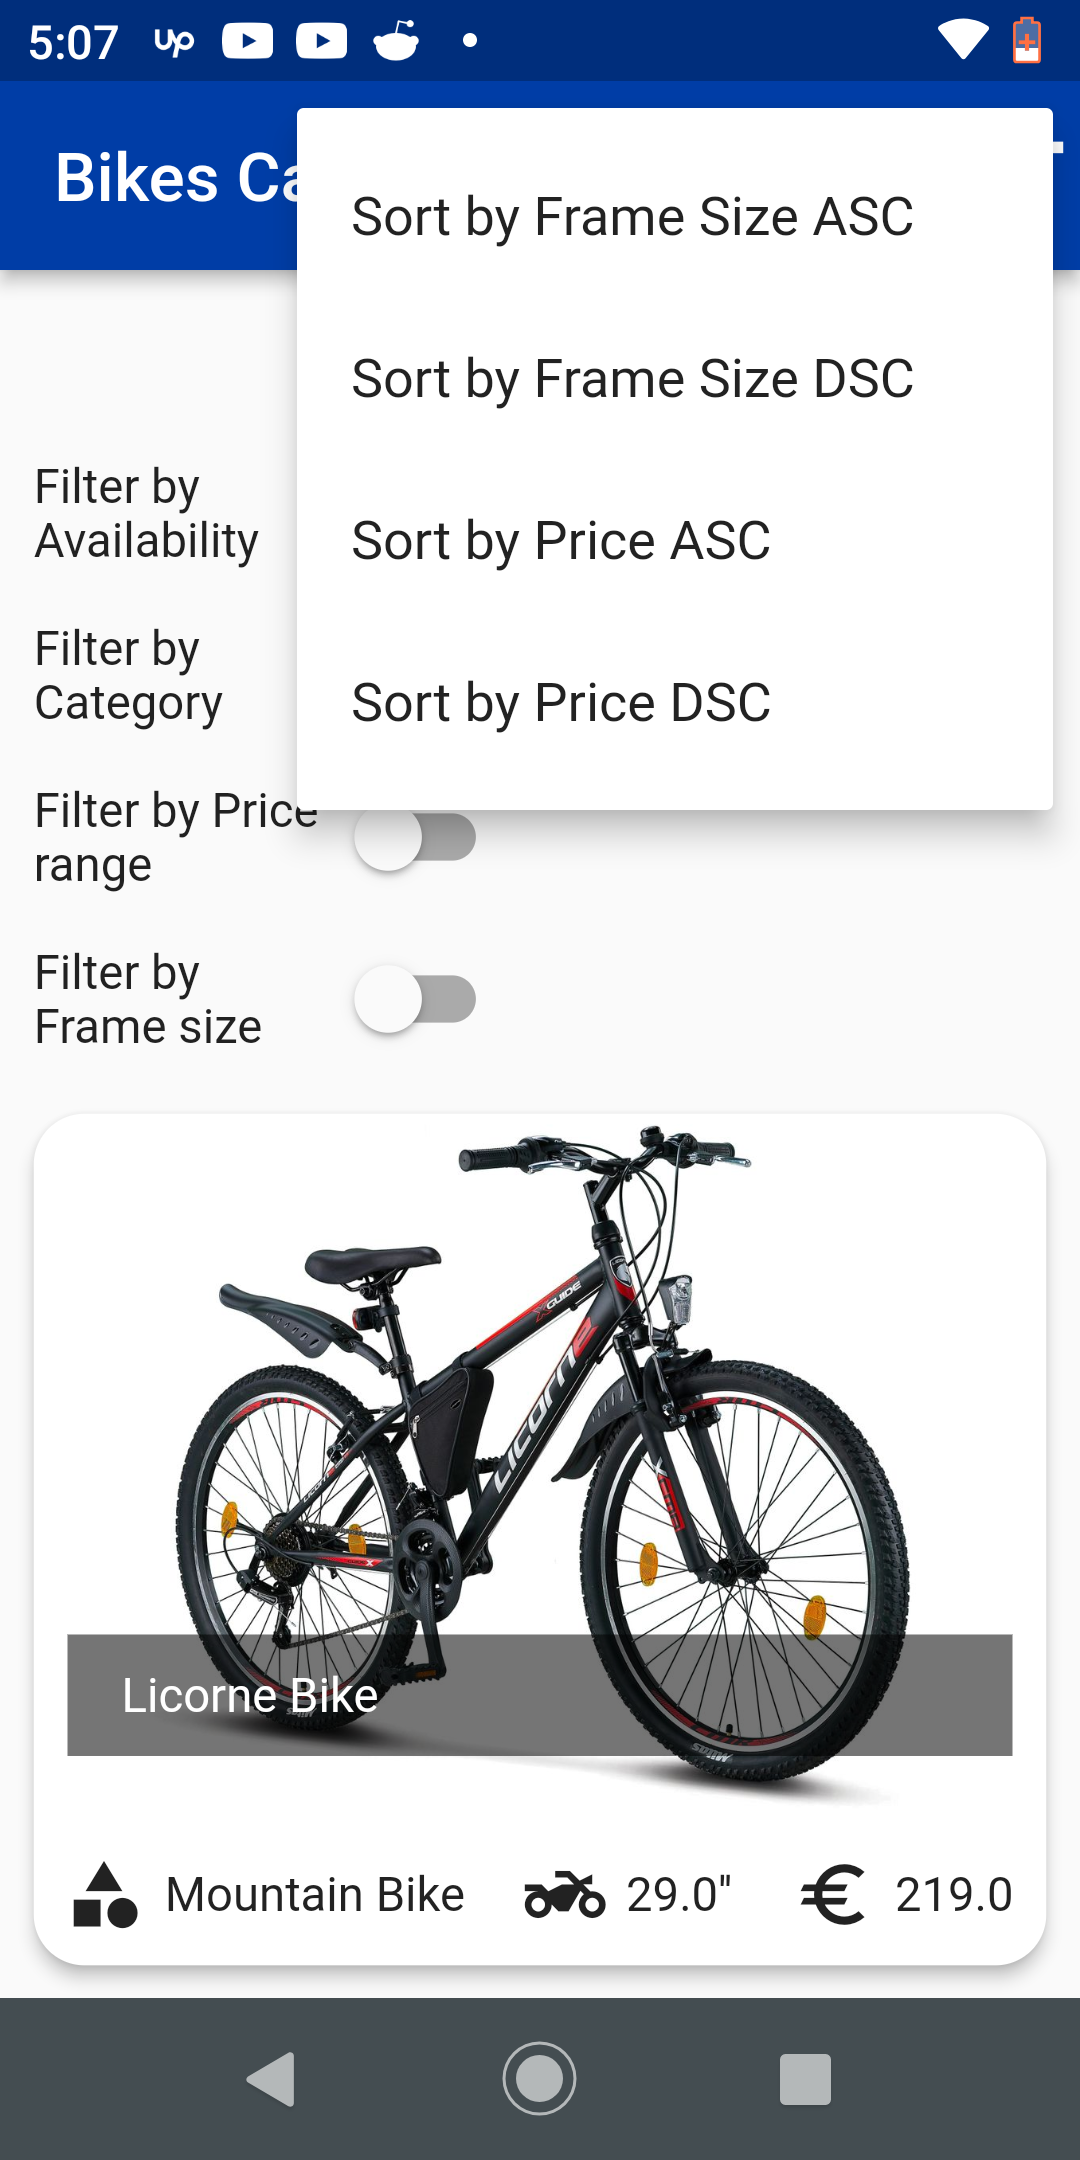Select Sort by Frame Size ASC

pos(632,217)
